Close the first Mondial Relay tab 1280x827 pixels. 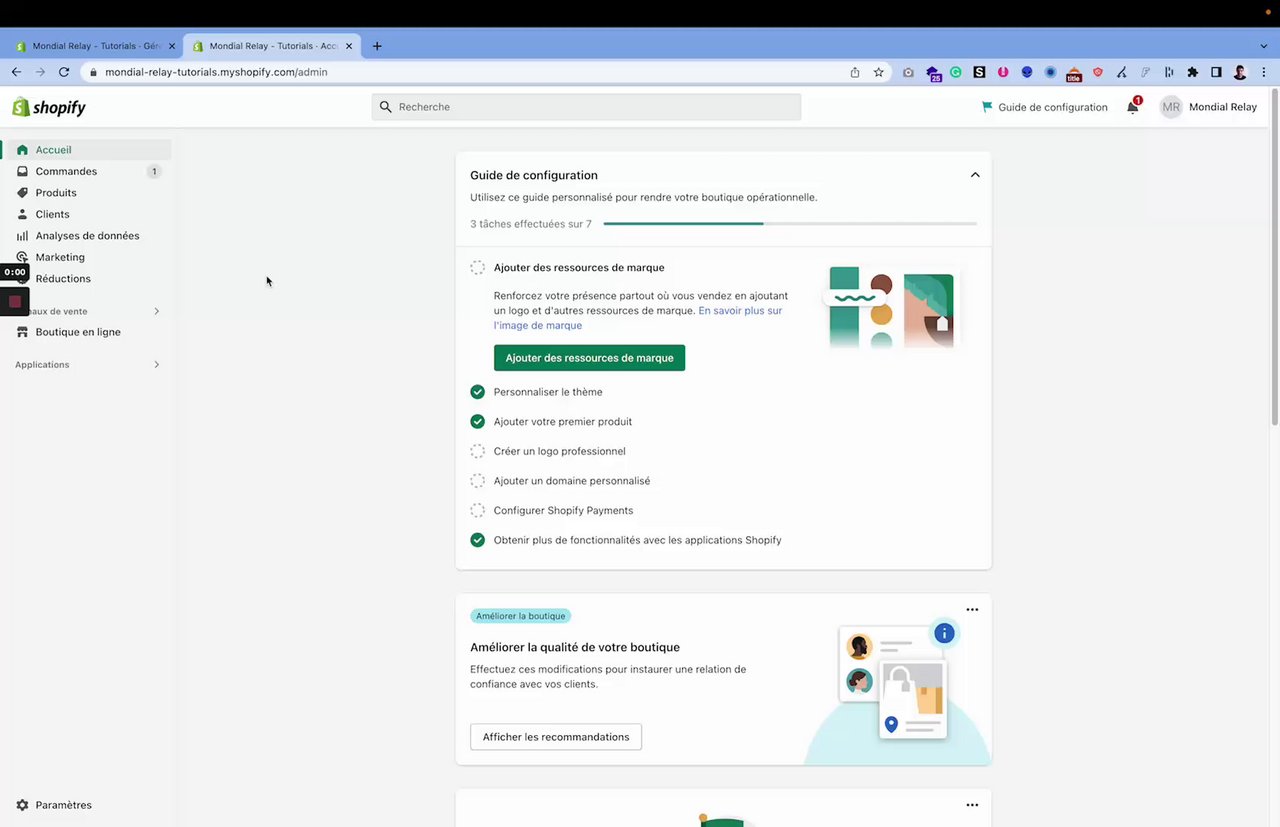[172, 46]
